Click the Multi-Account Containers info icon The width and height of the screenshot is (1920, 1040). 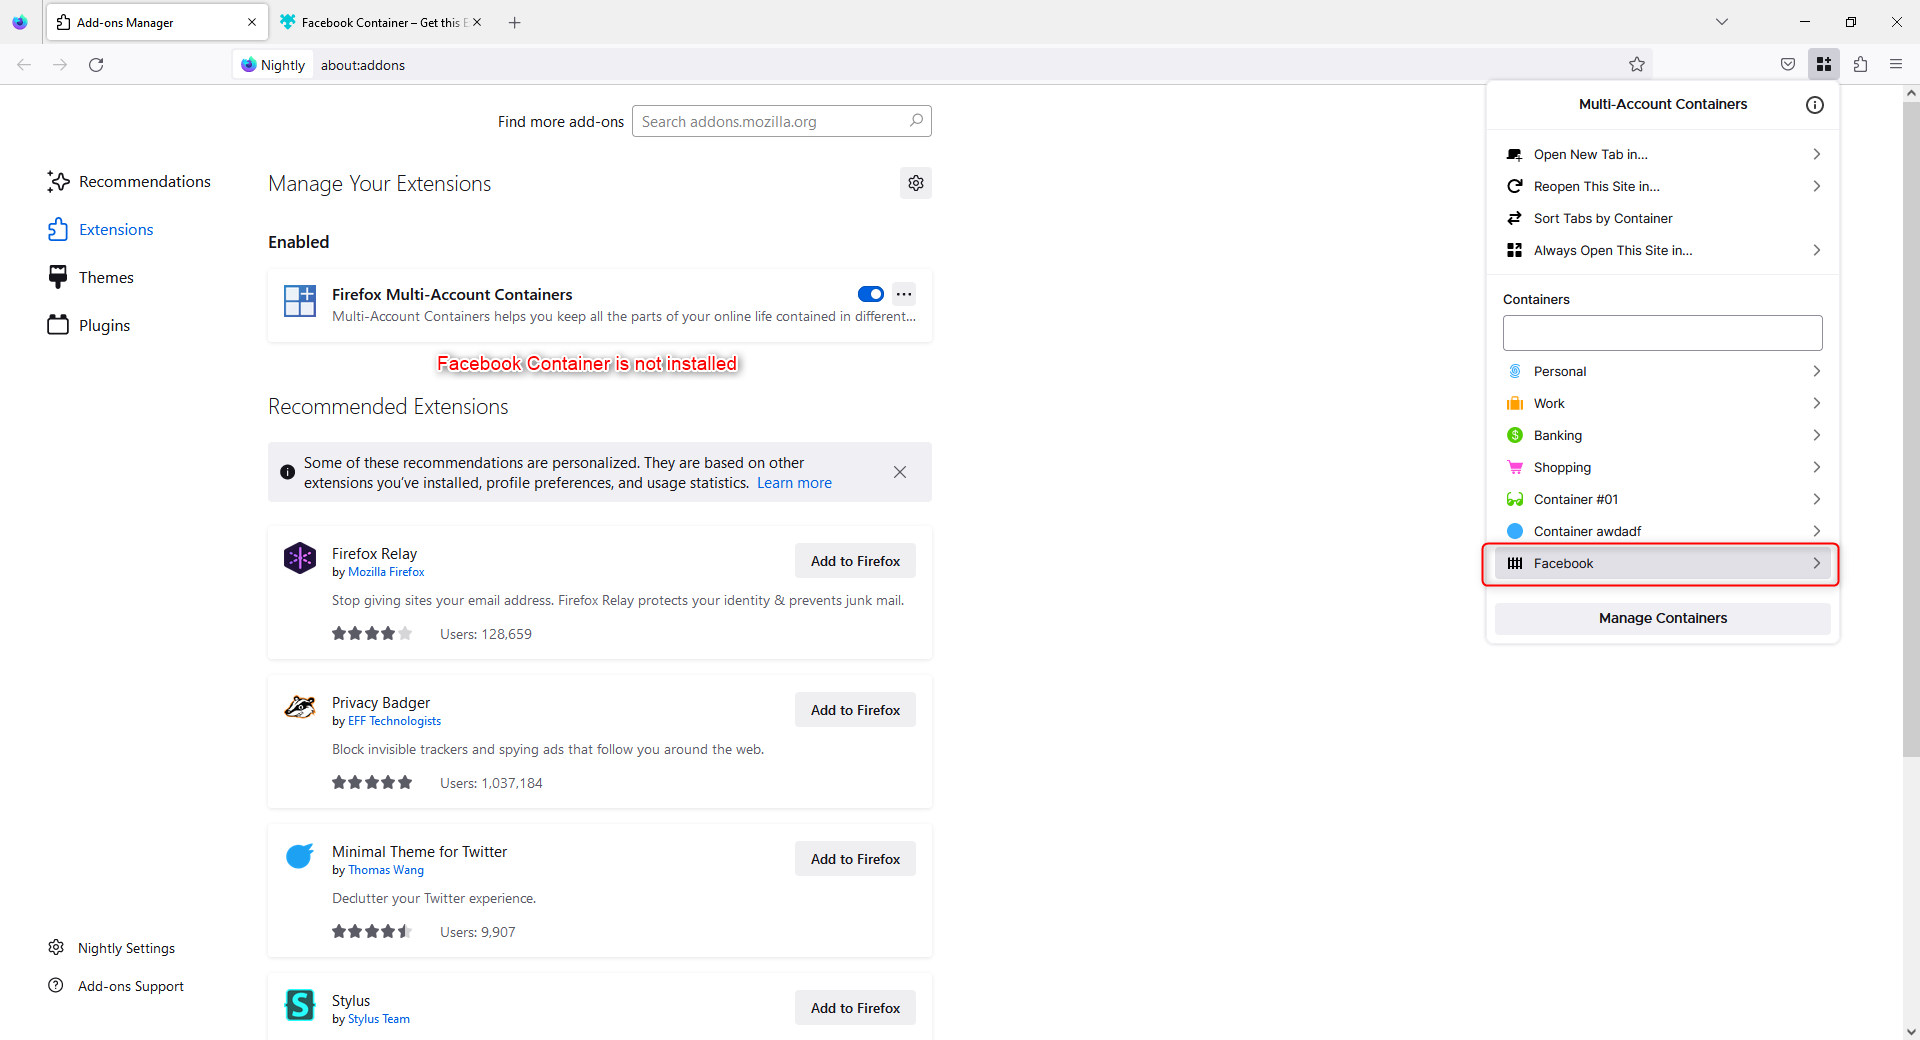tap(1815, 105)
